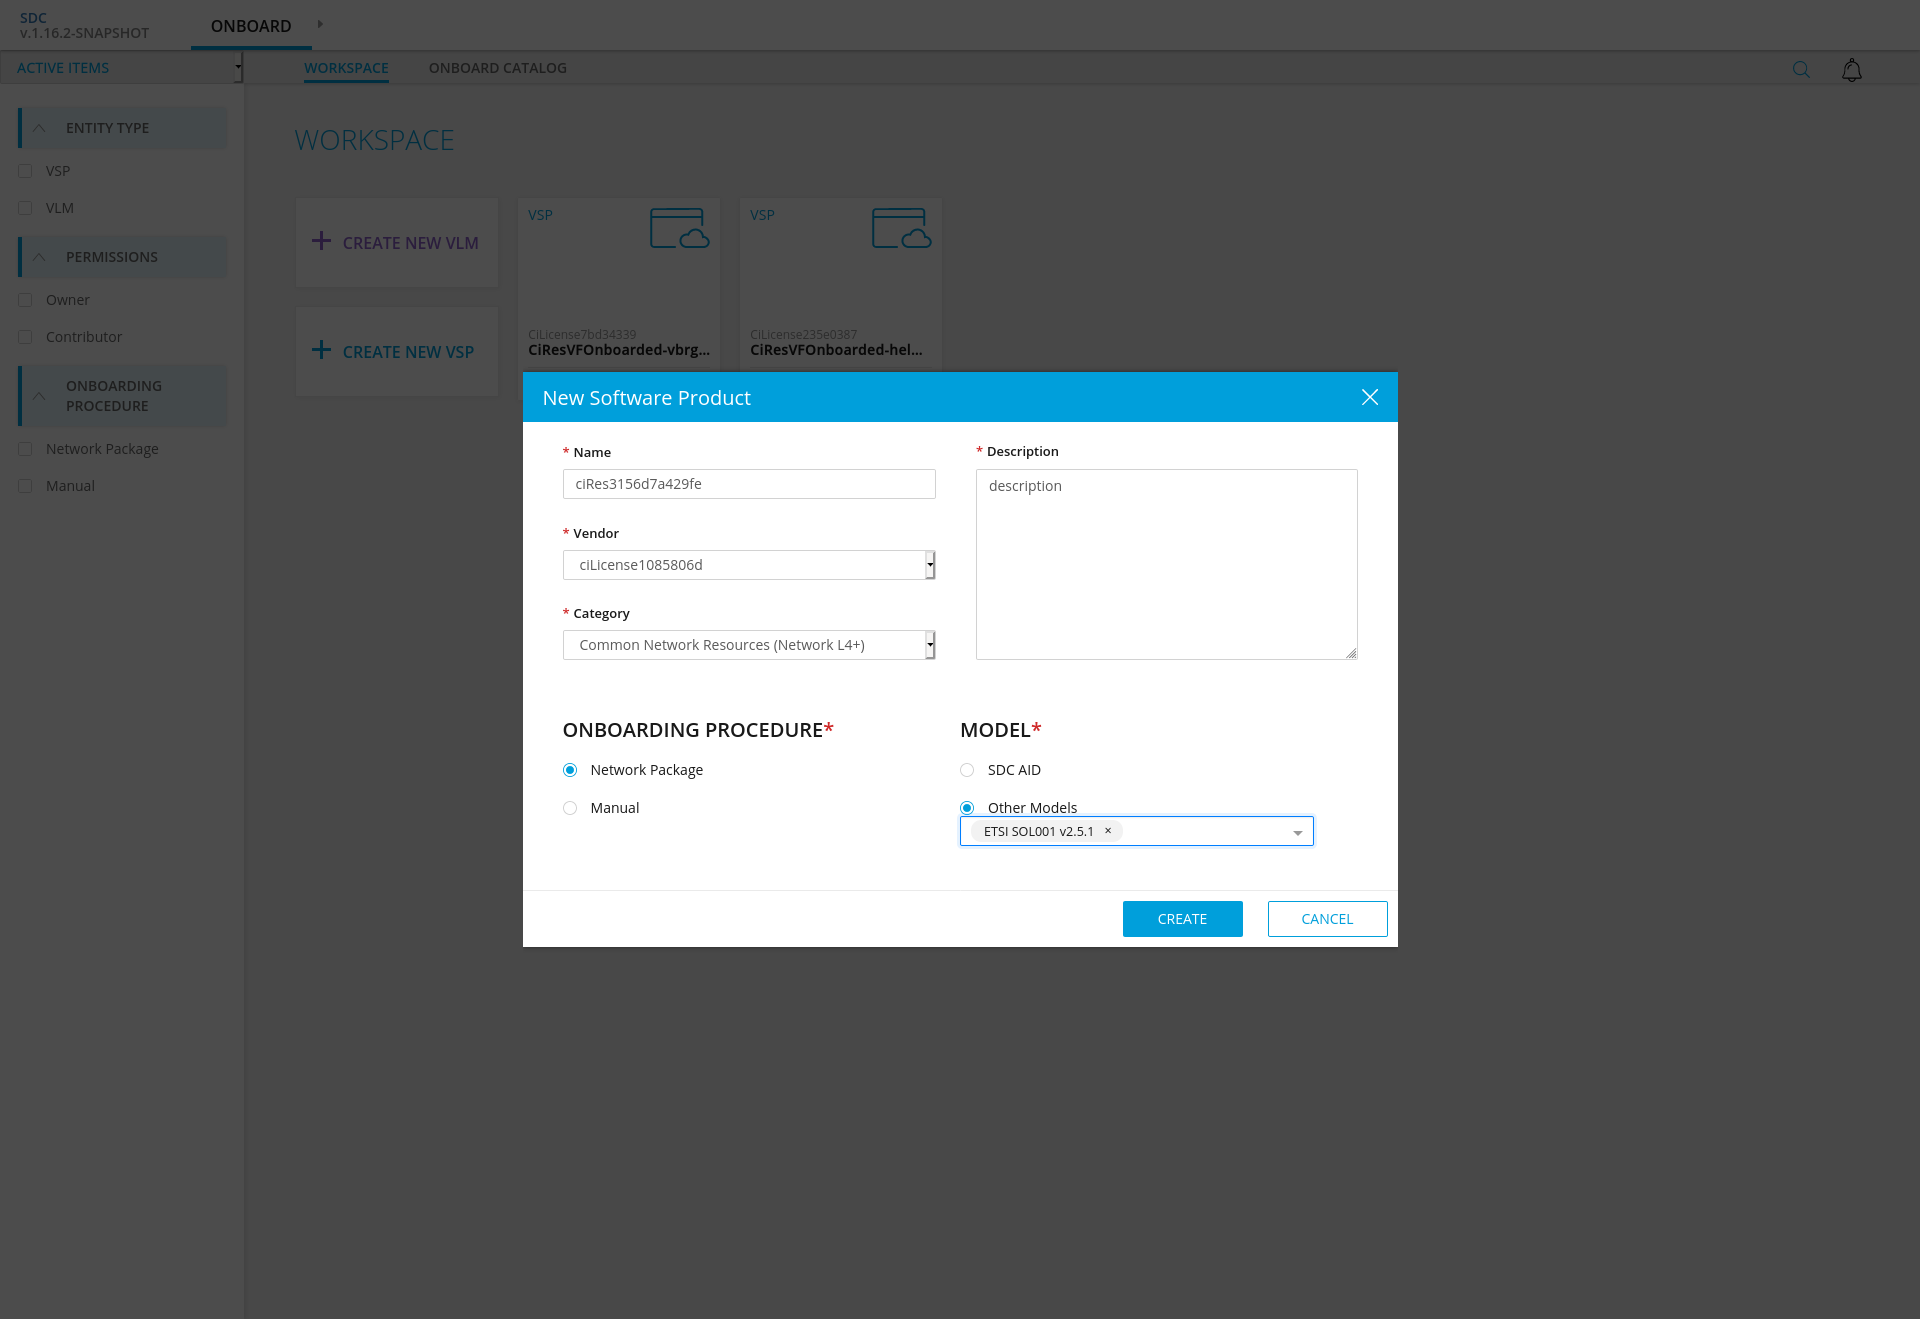This screenshot has height=1319, width=1920.
Task: Open the Workspace tab
Action: (346, 68)
